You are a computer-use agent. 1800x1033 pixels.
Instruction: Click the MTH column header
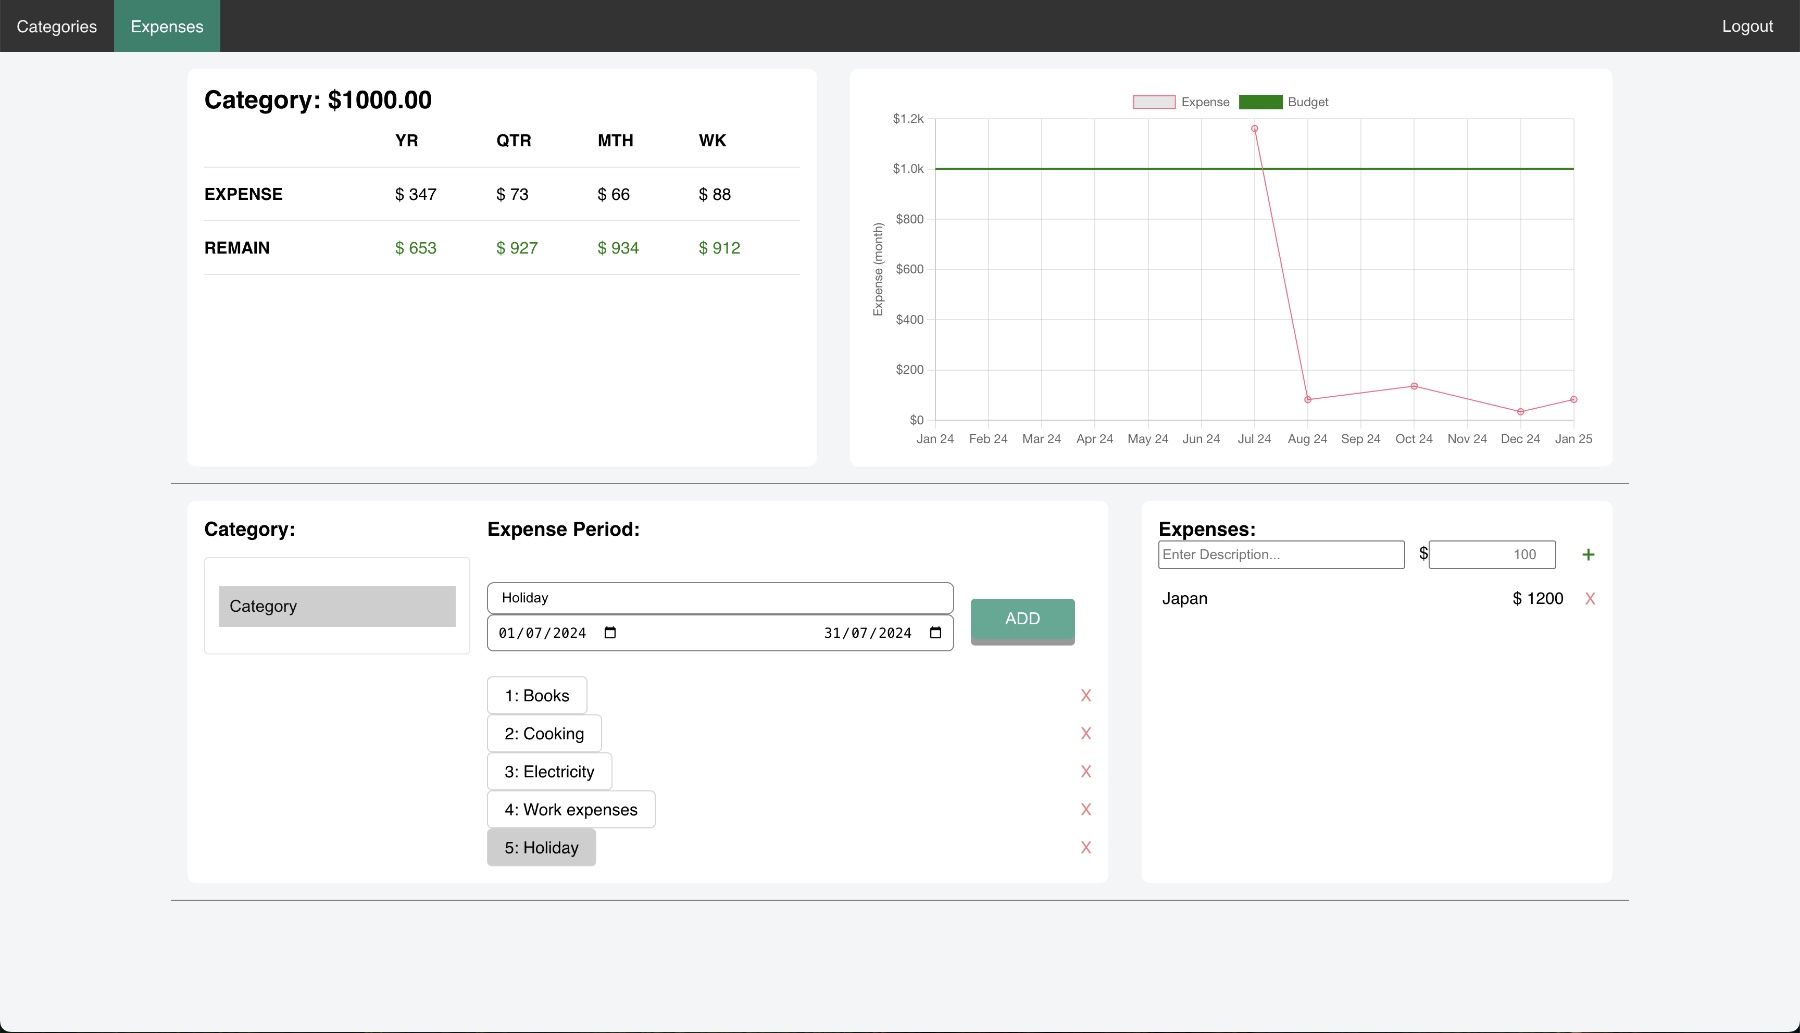(x=616, y=141)
